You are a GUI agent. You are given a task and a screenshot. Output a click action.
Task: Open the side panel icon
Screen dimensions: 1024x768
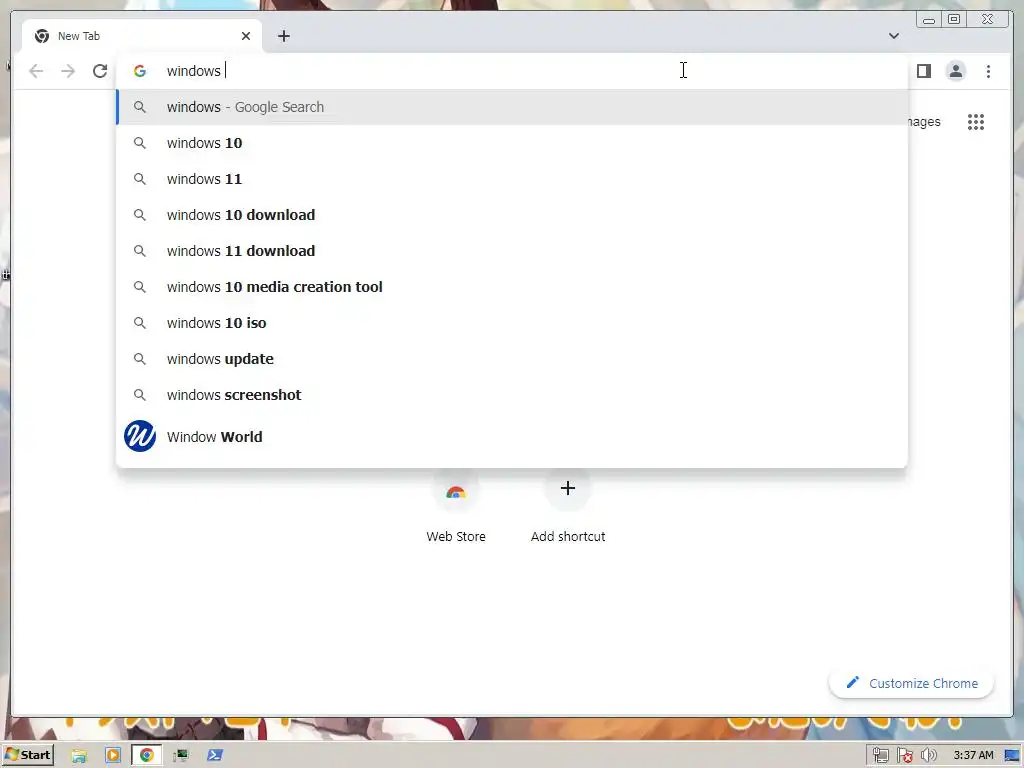coord(923,71)
